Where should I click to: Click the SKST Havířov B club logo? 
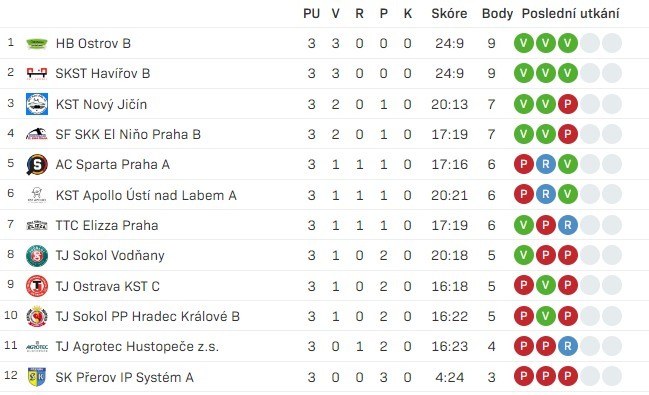tap(37, 73)
